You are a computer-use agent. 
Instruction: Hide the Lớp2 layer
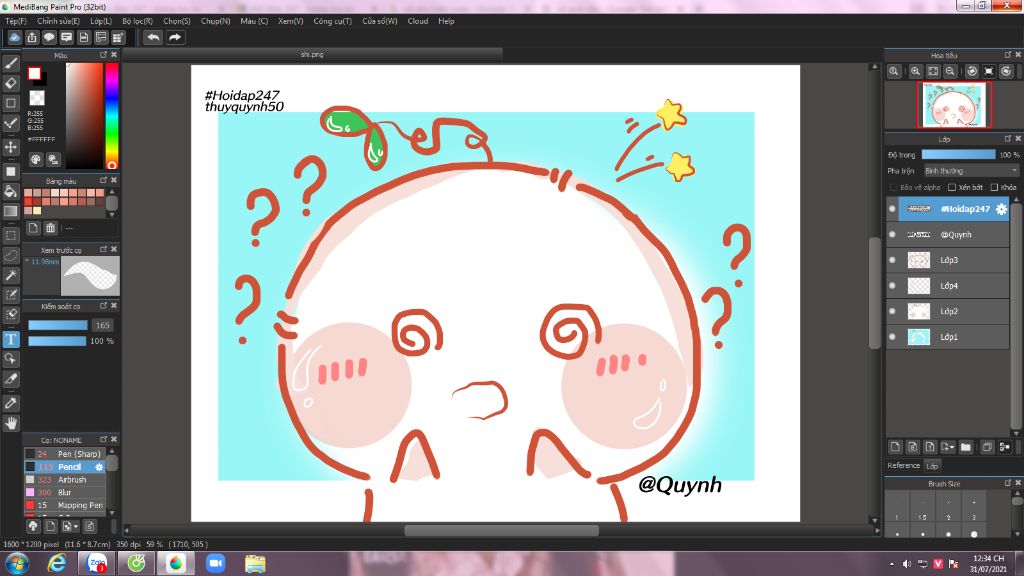click(892, 311)
